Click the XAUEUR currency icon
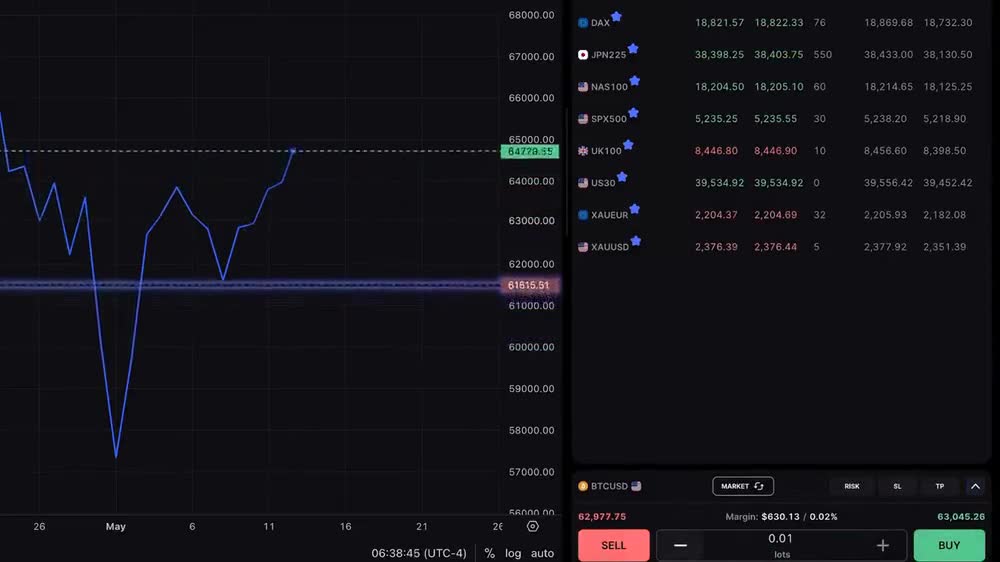 pyautogui.click(x=583, y=215)
